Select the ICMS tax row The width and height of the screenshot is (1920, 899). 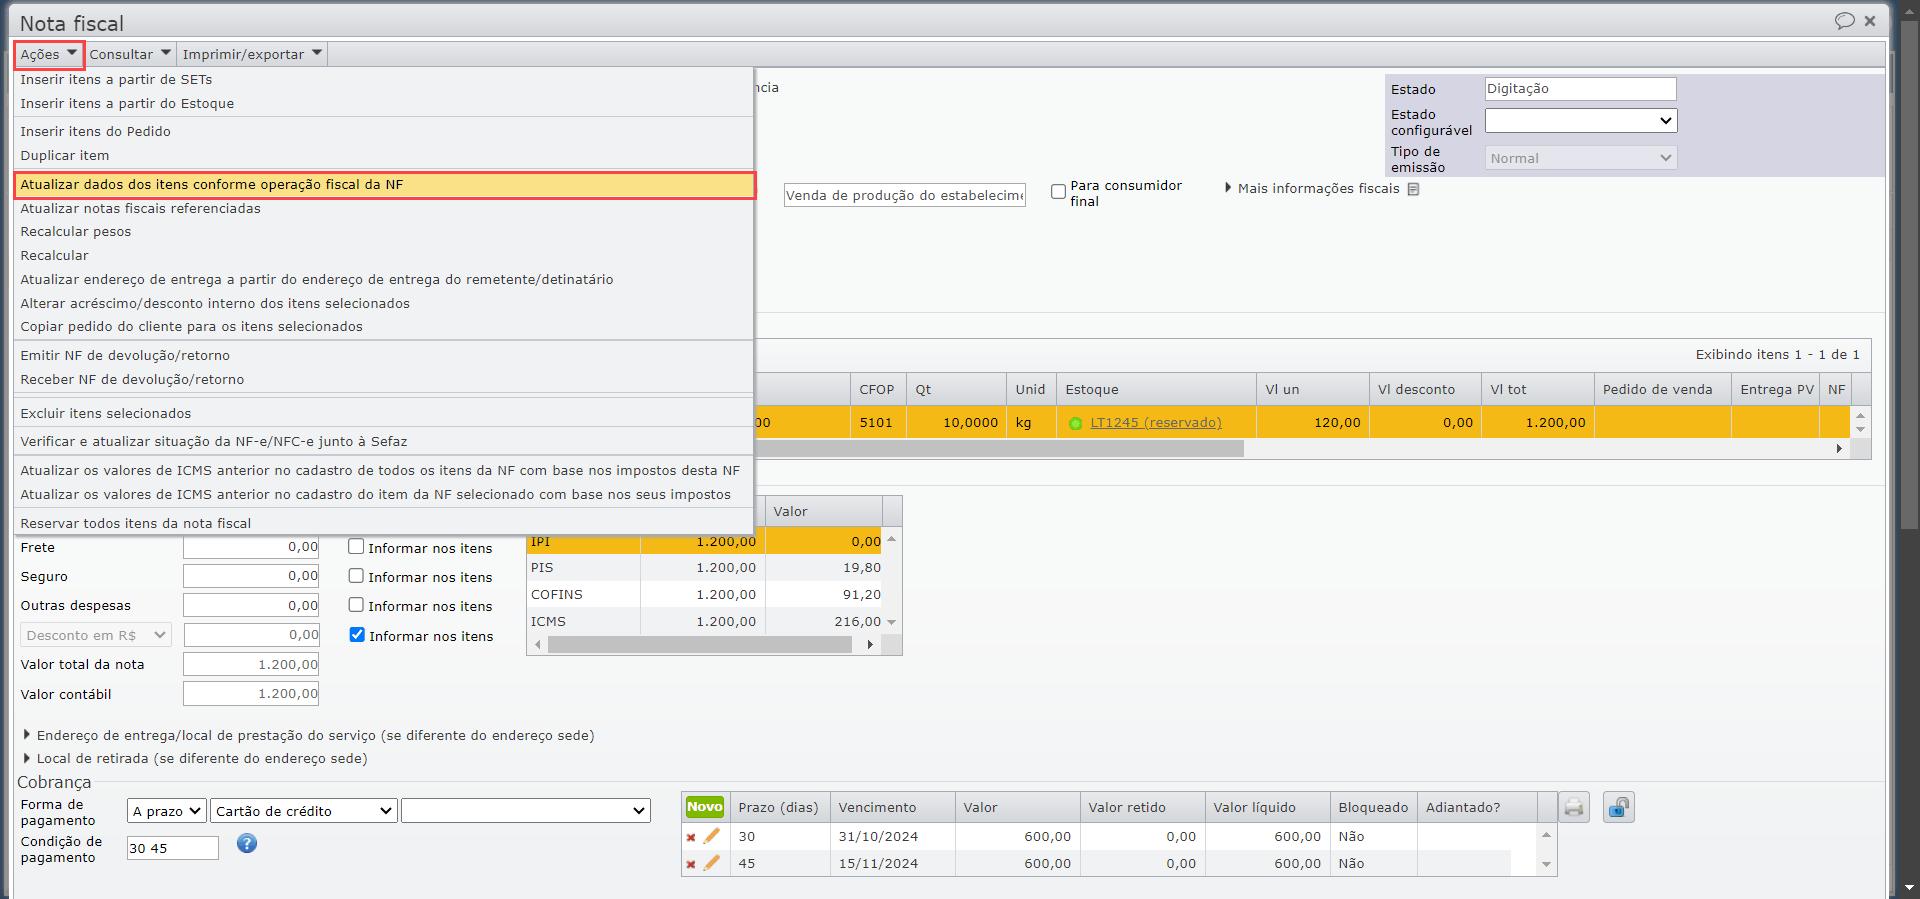(x=705, y=622)
